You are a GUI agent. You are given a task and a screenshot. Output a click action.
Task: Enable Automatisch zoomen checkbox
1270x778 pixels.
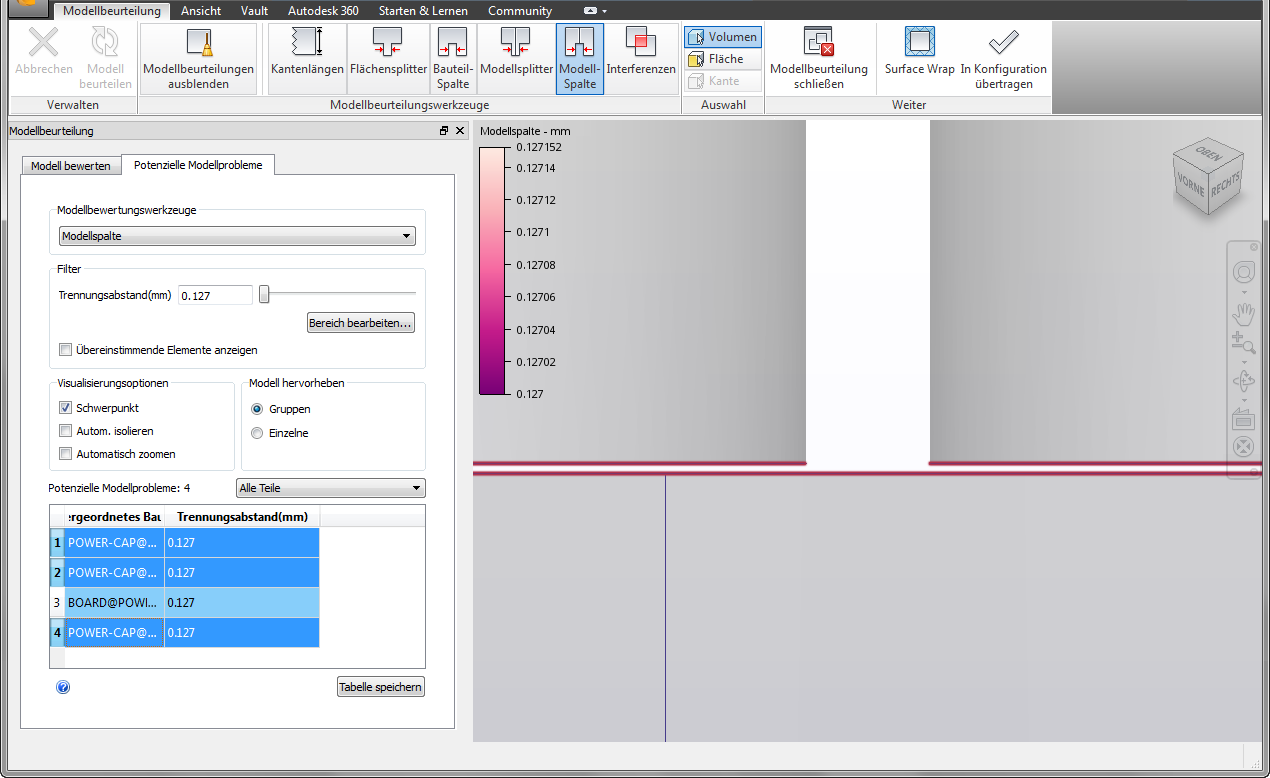66,454
